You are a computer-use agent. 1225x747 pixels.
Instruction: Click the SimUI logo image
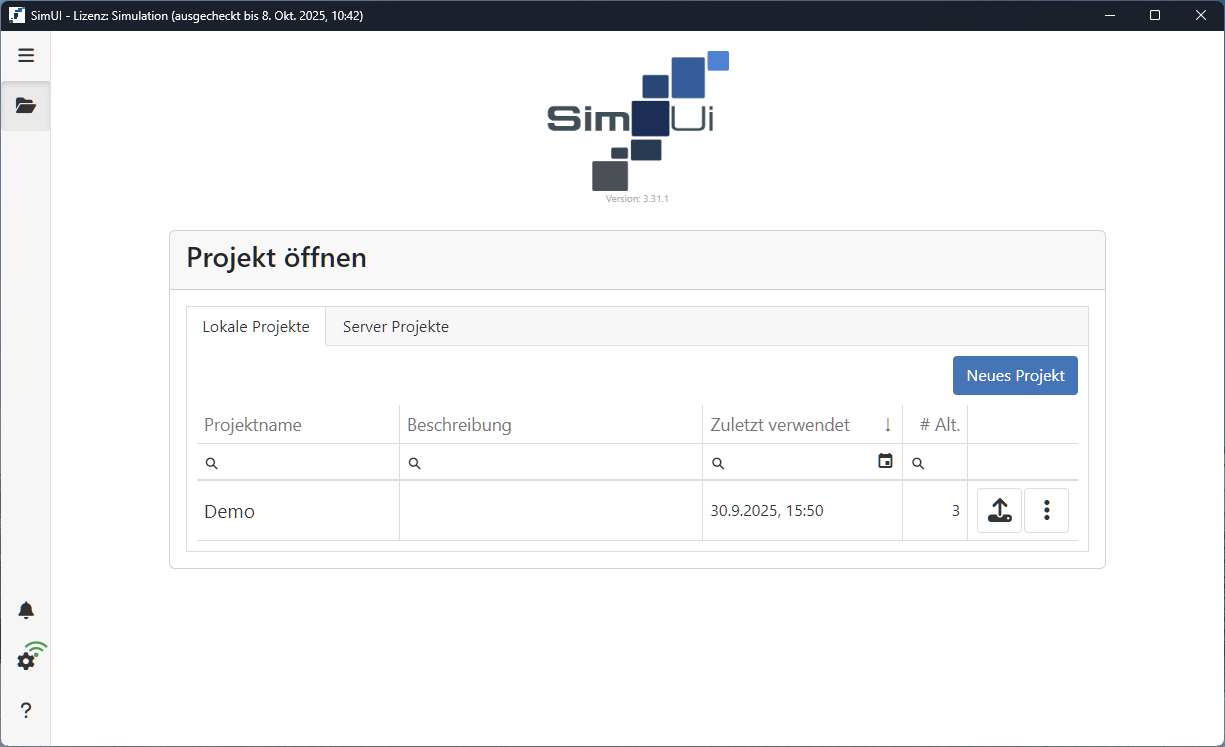637,122
